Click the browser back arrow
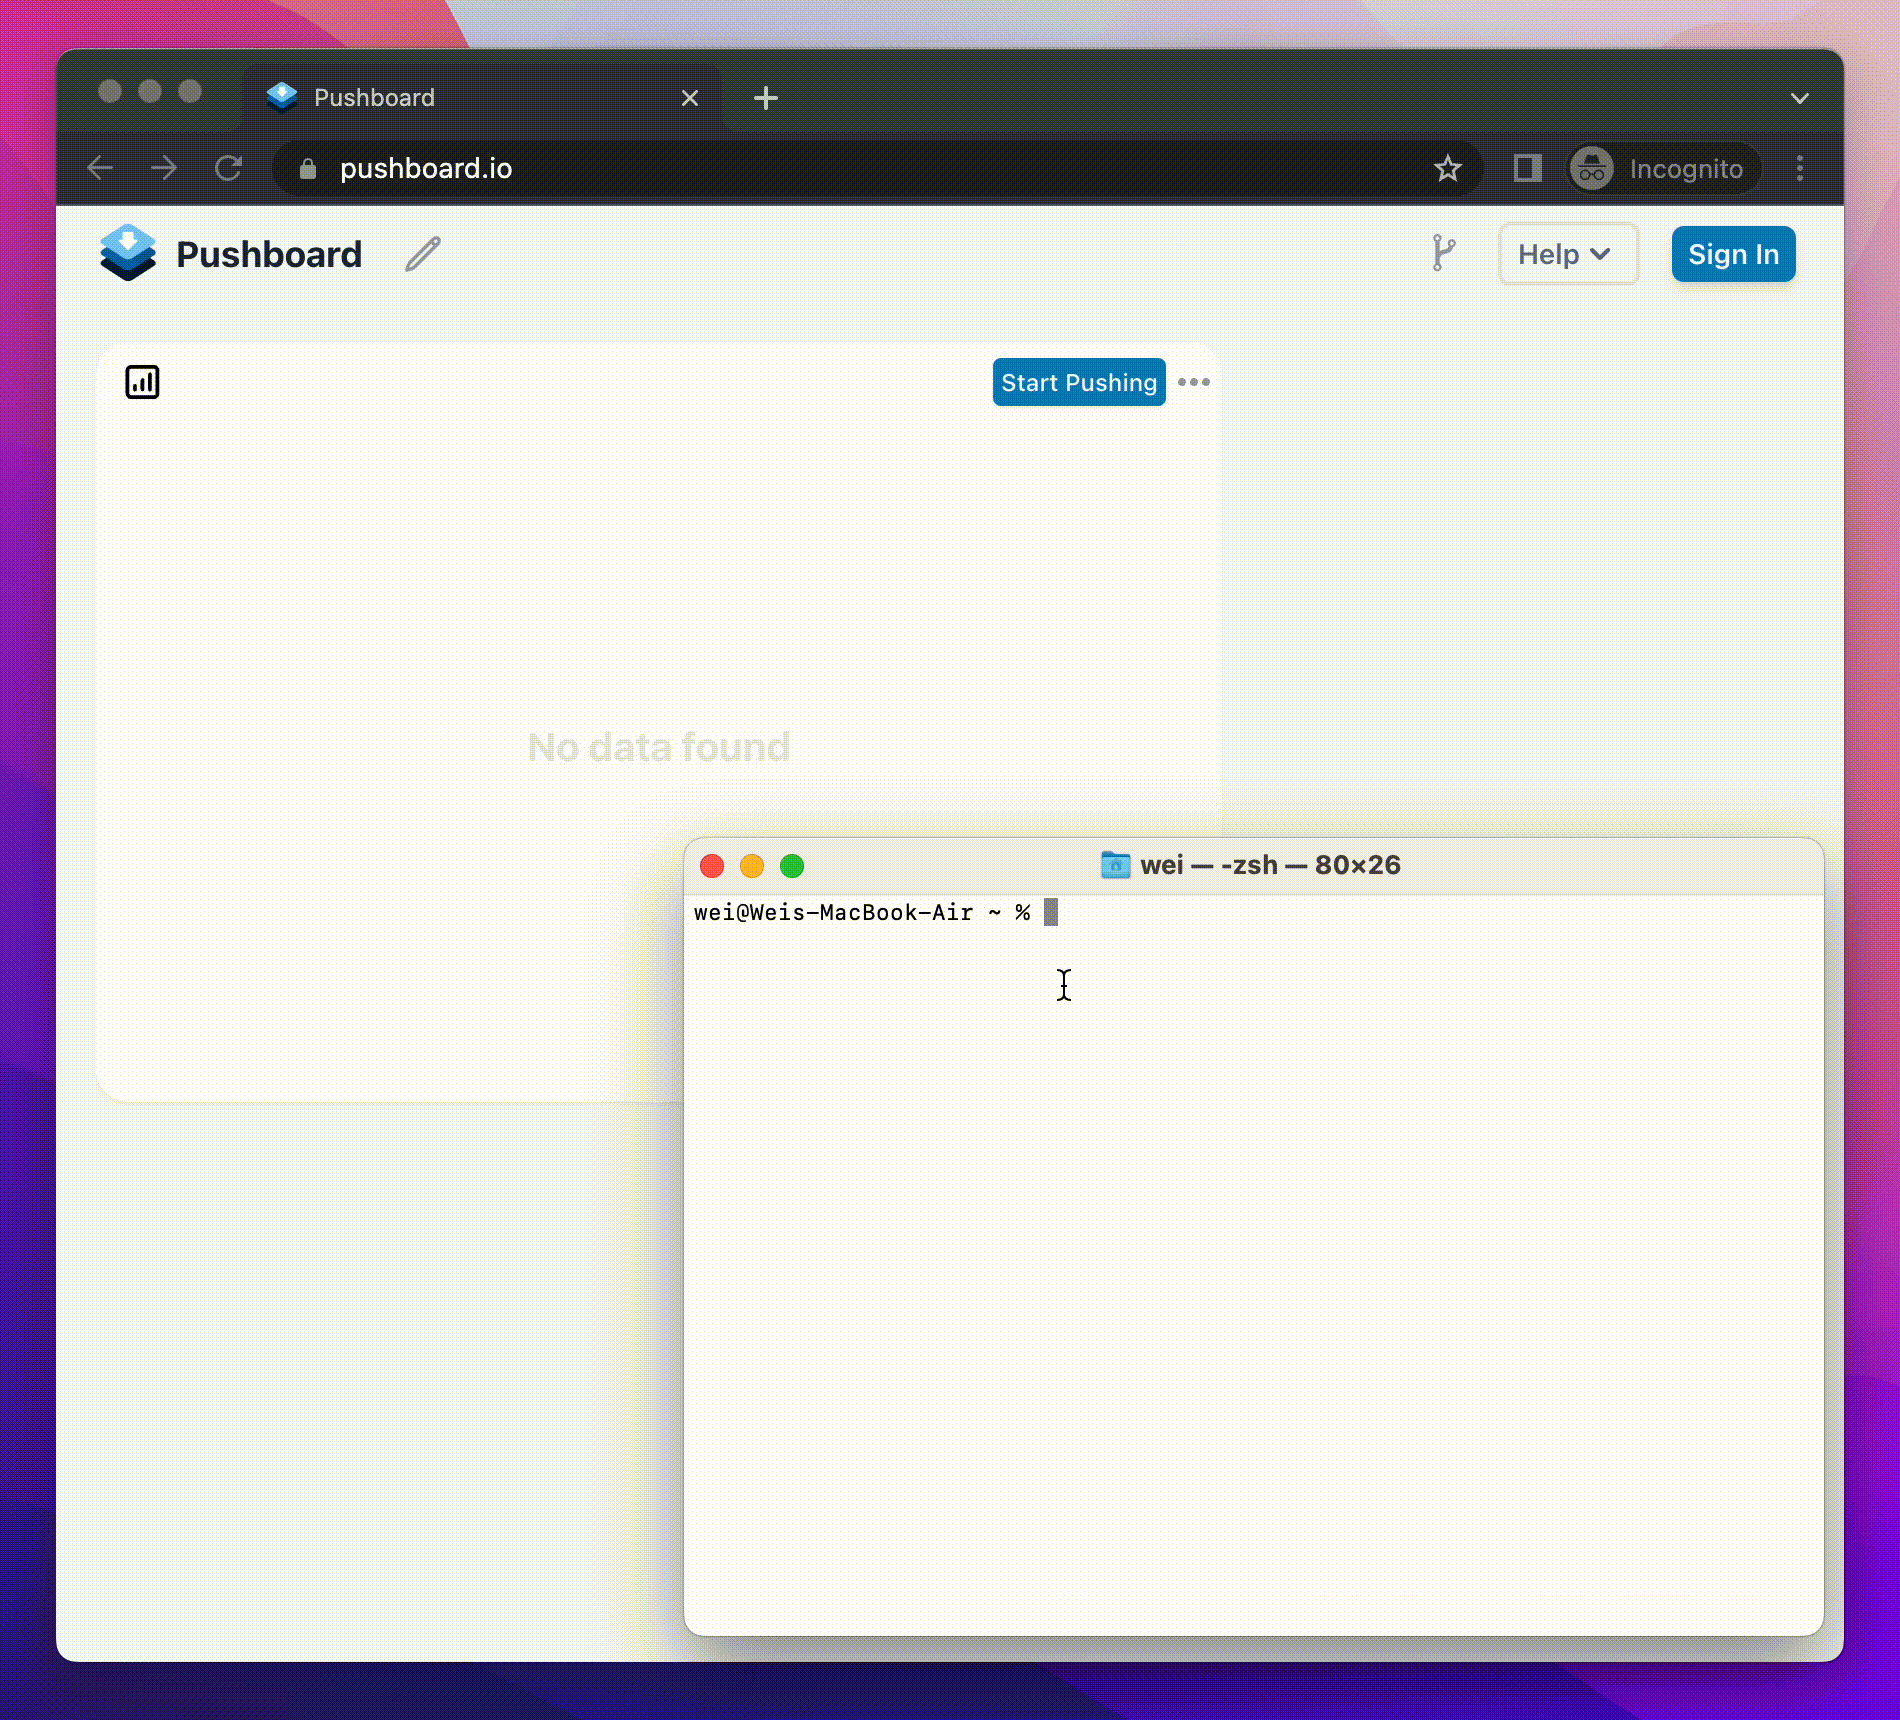Screen dimensions: 1900x1720 pos(99,168)
